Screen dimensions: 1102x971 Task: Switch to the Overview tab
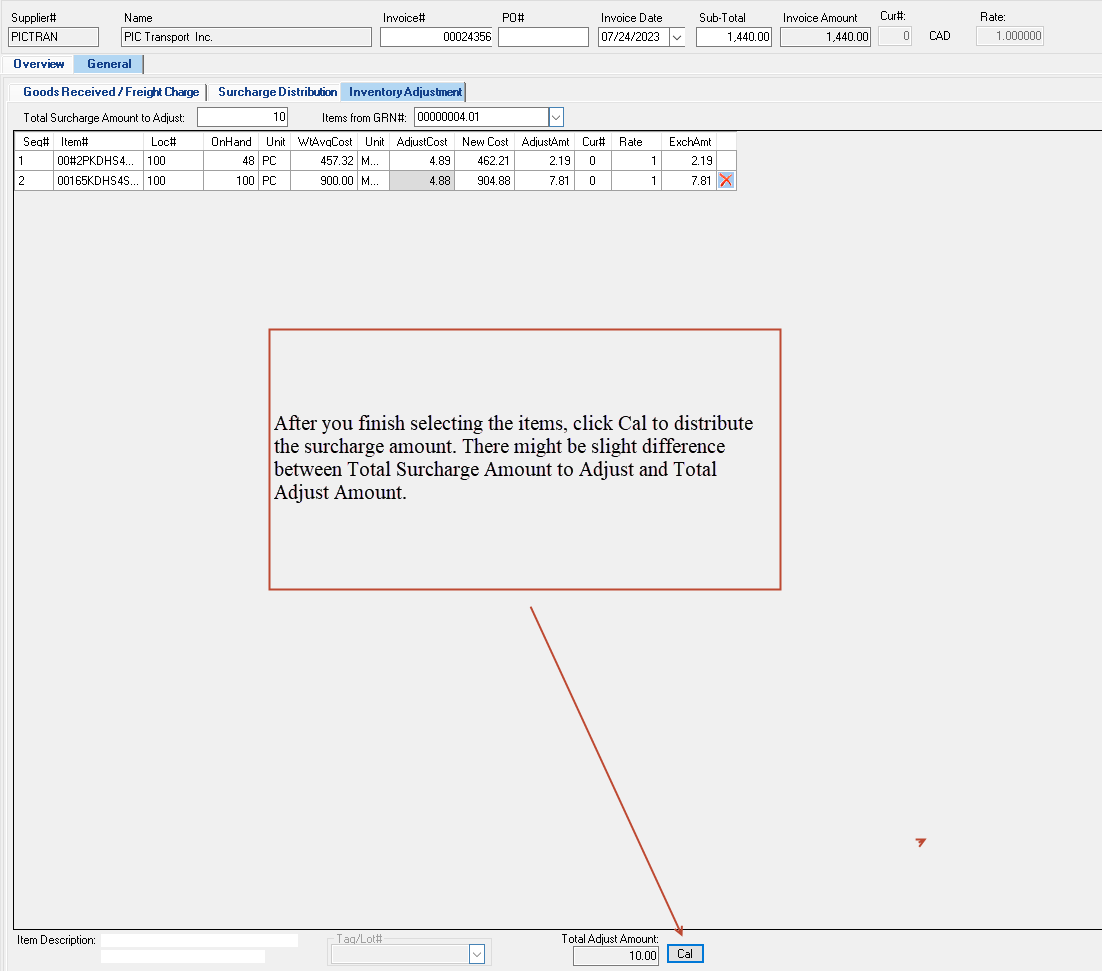pyautogui.click(x=39, y=64)
